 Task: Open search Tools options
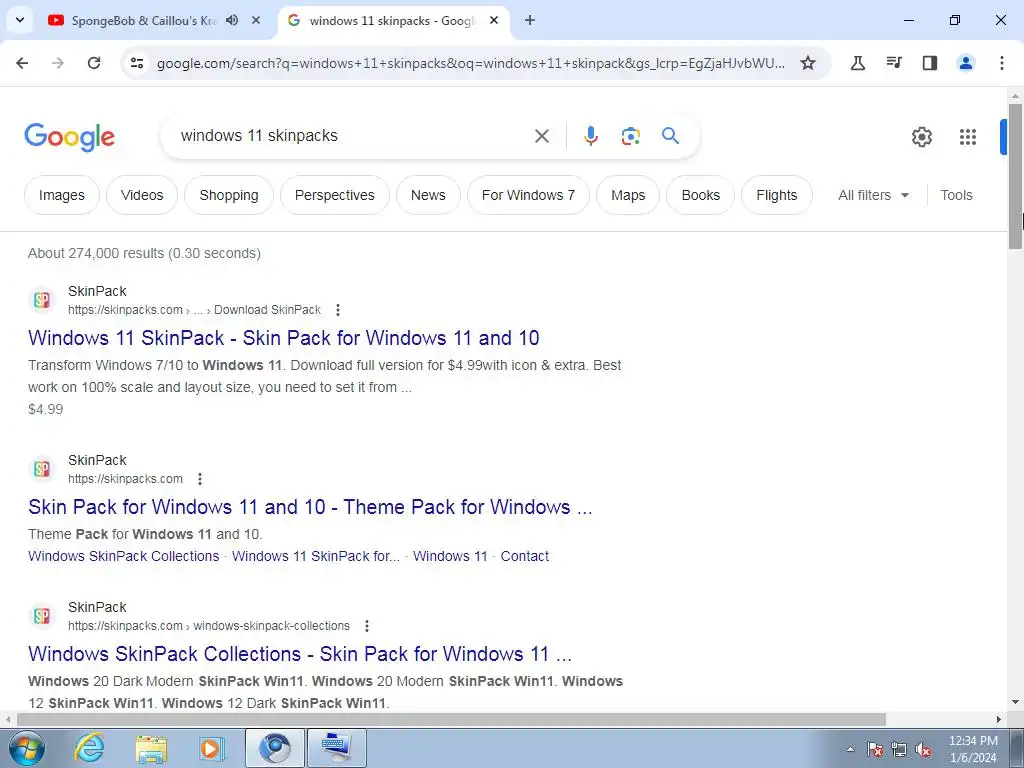point(956,195)
